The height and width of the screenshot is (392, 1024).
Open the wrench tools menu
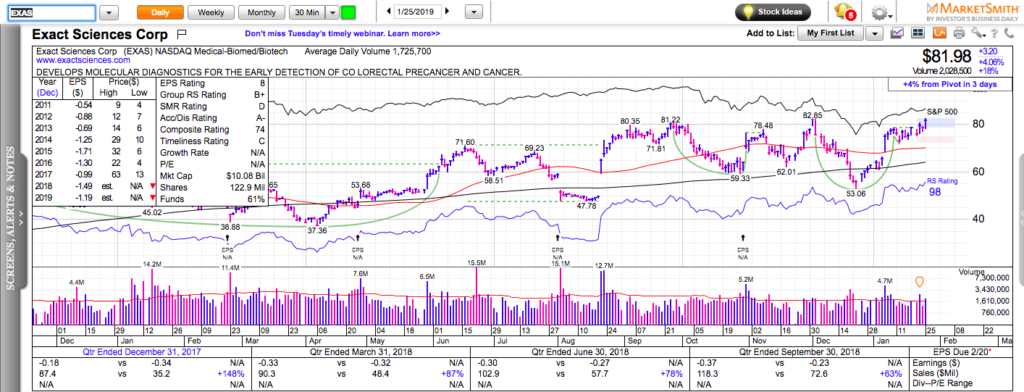point(978,33)
